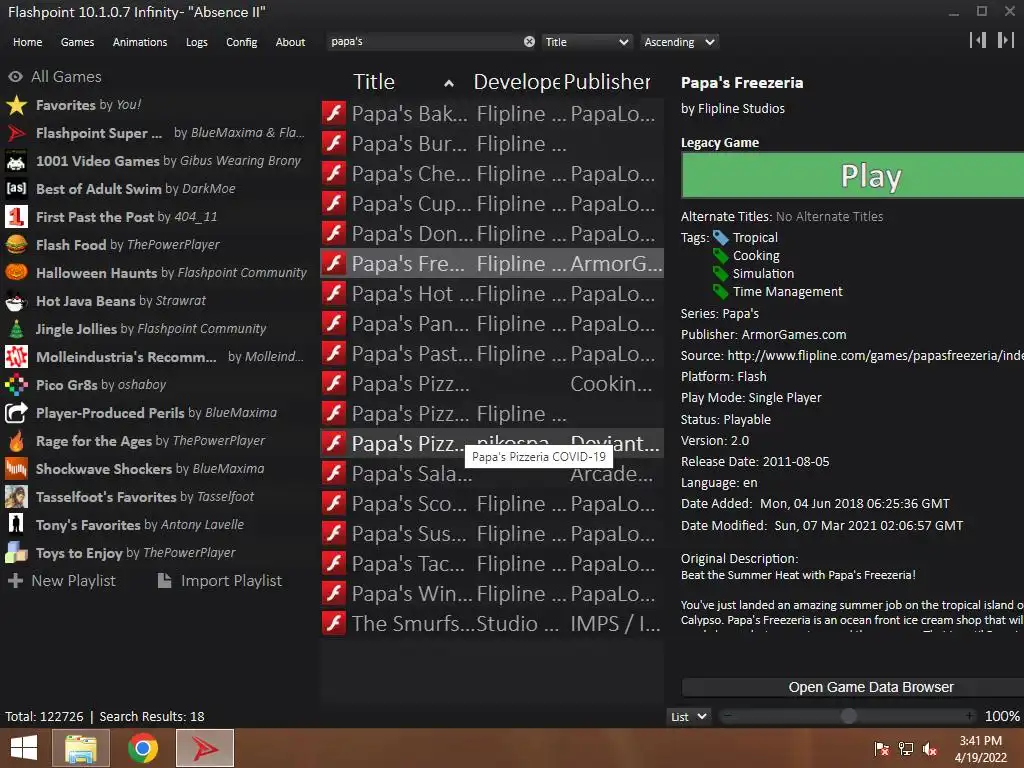The width and height of the screenshot is (1024, 768).
Task: Open the About tab
Action: 290,42
